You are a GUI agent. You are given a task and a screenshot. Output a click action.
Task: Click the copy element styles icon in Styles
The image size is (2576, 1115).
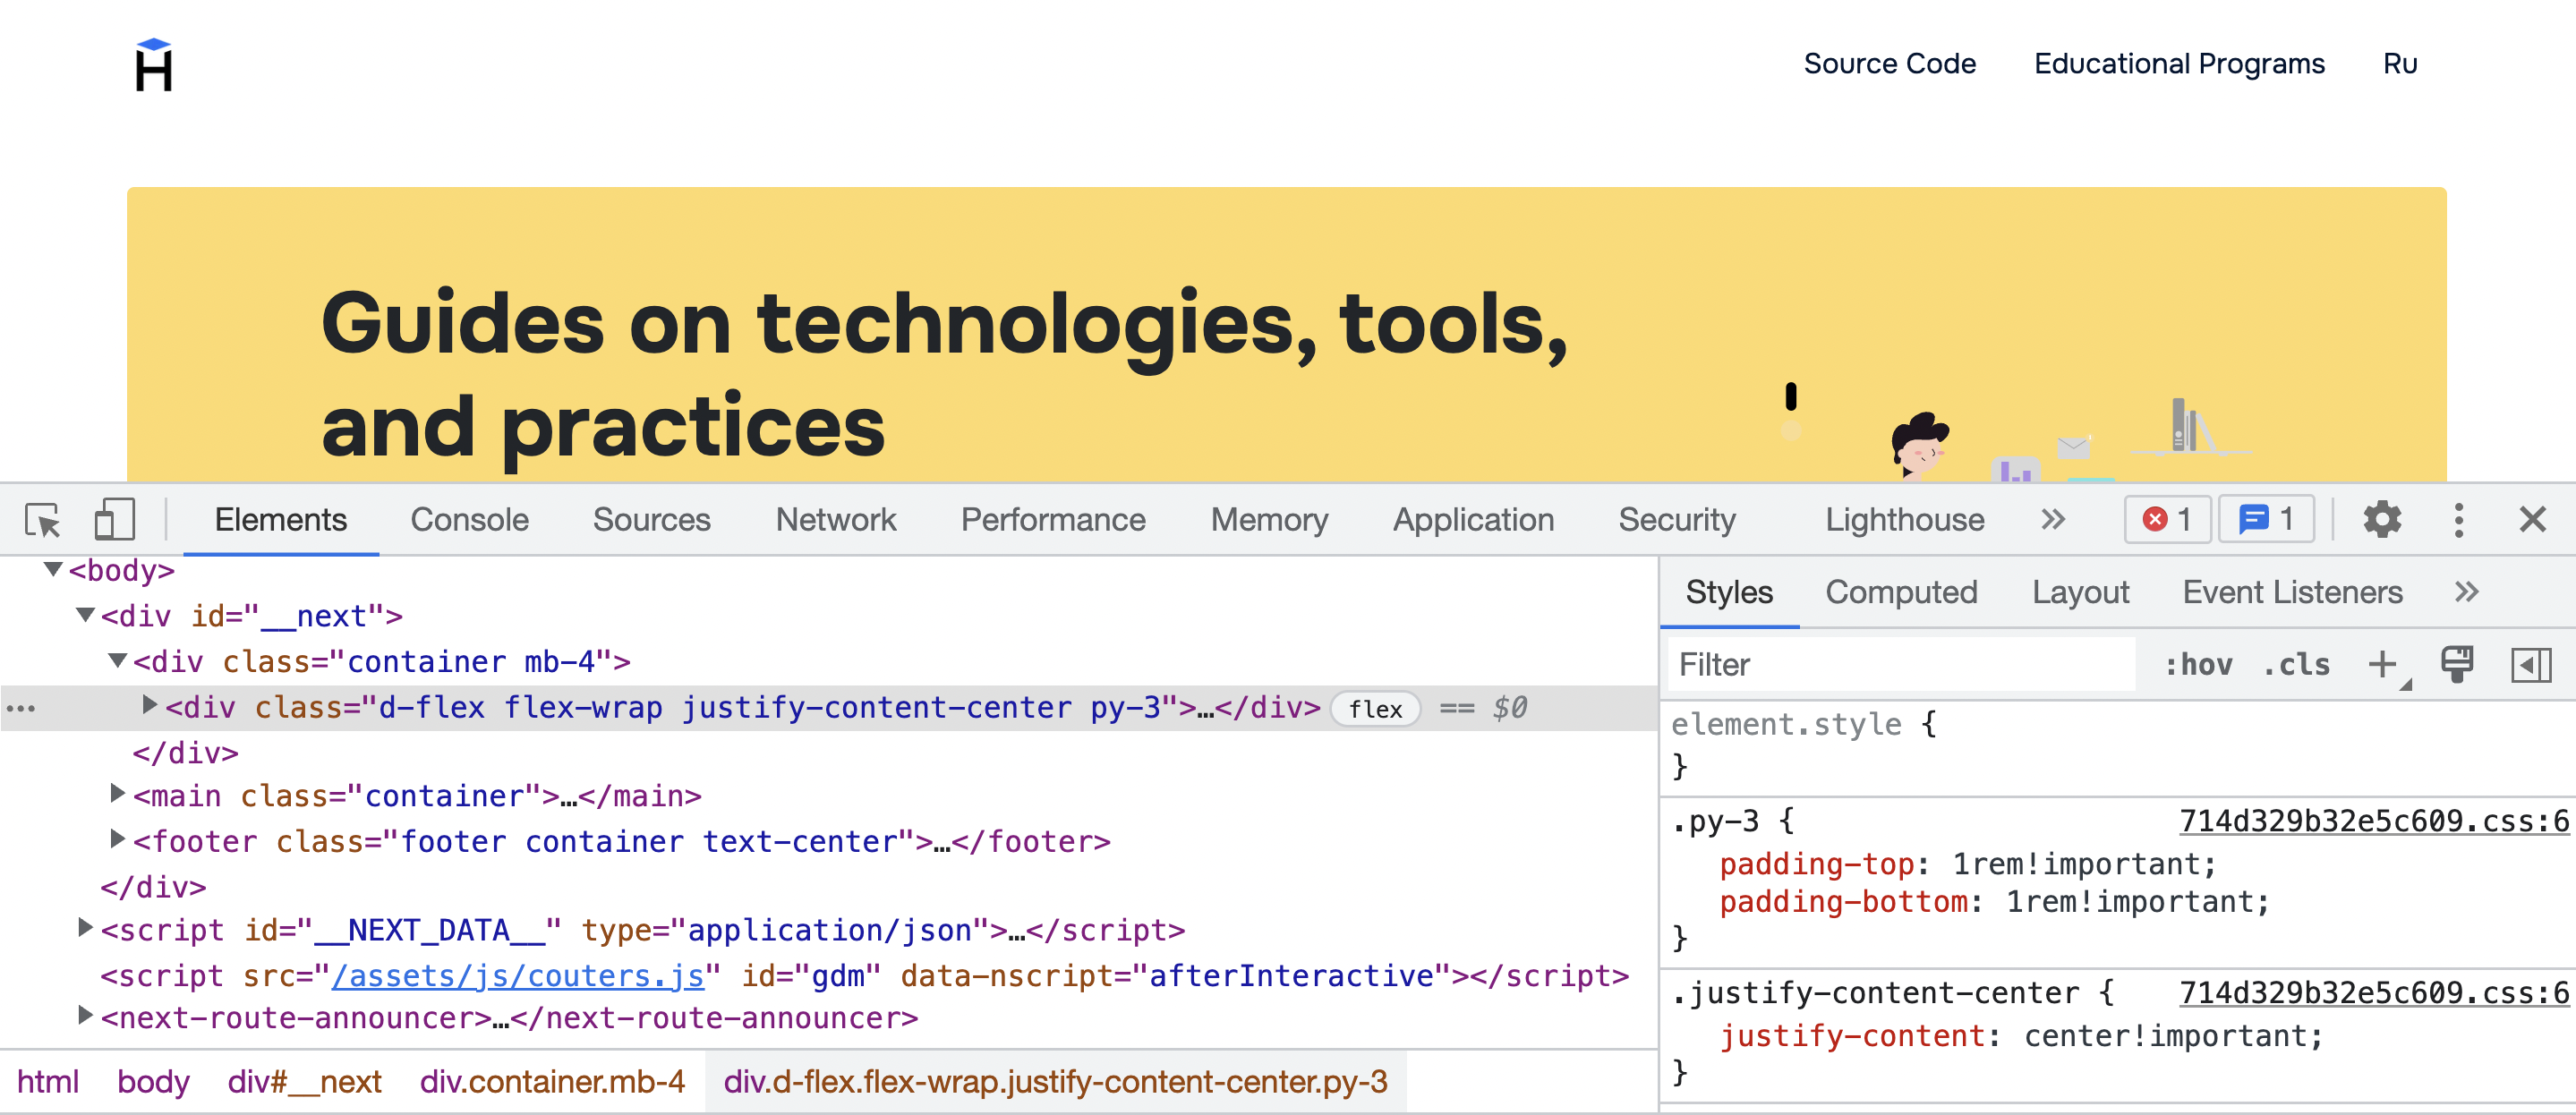2461,663
